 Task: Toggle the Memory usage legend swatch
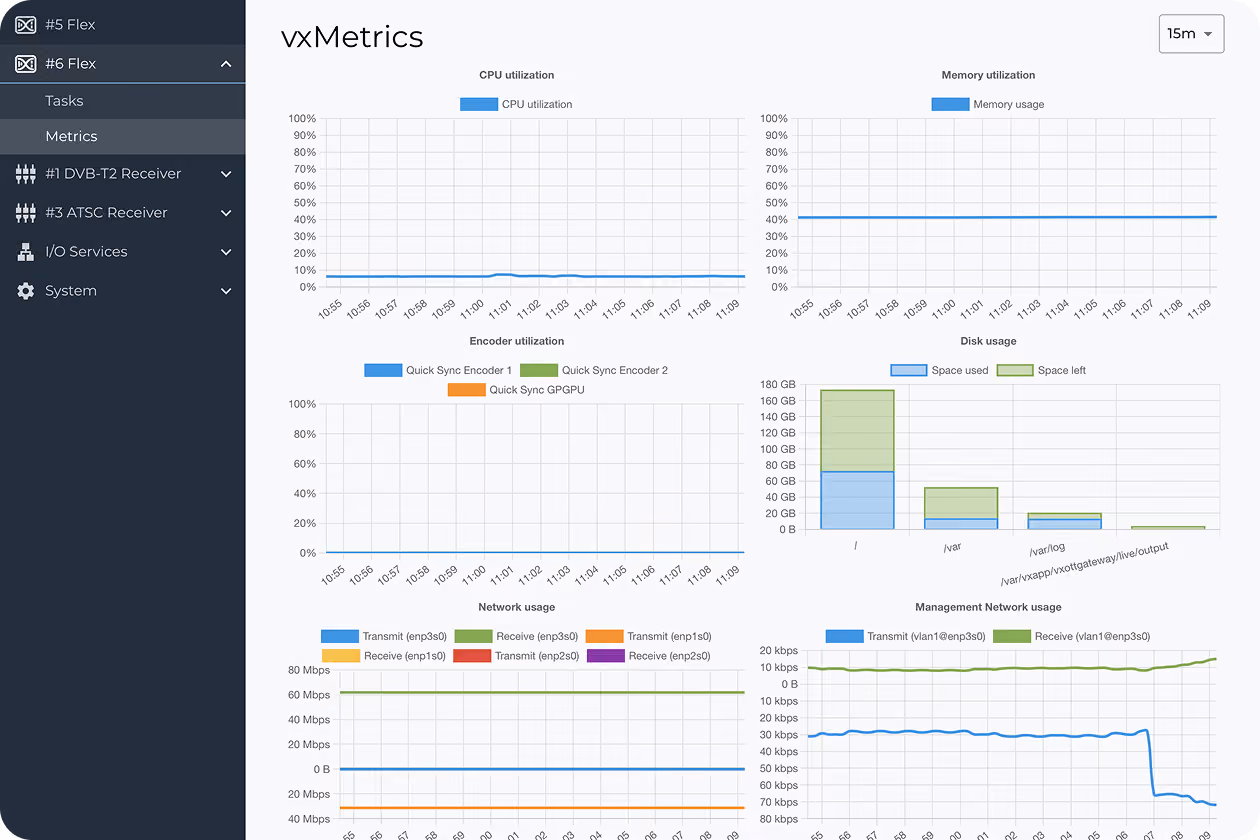click(x=950, y=104)
